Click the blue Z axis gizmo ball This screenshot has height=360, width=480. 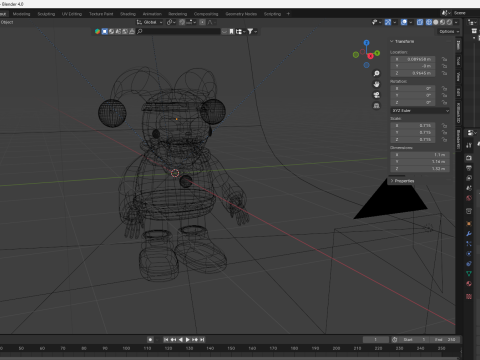[x=366, y=43]
